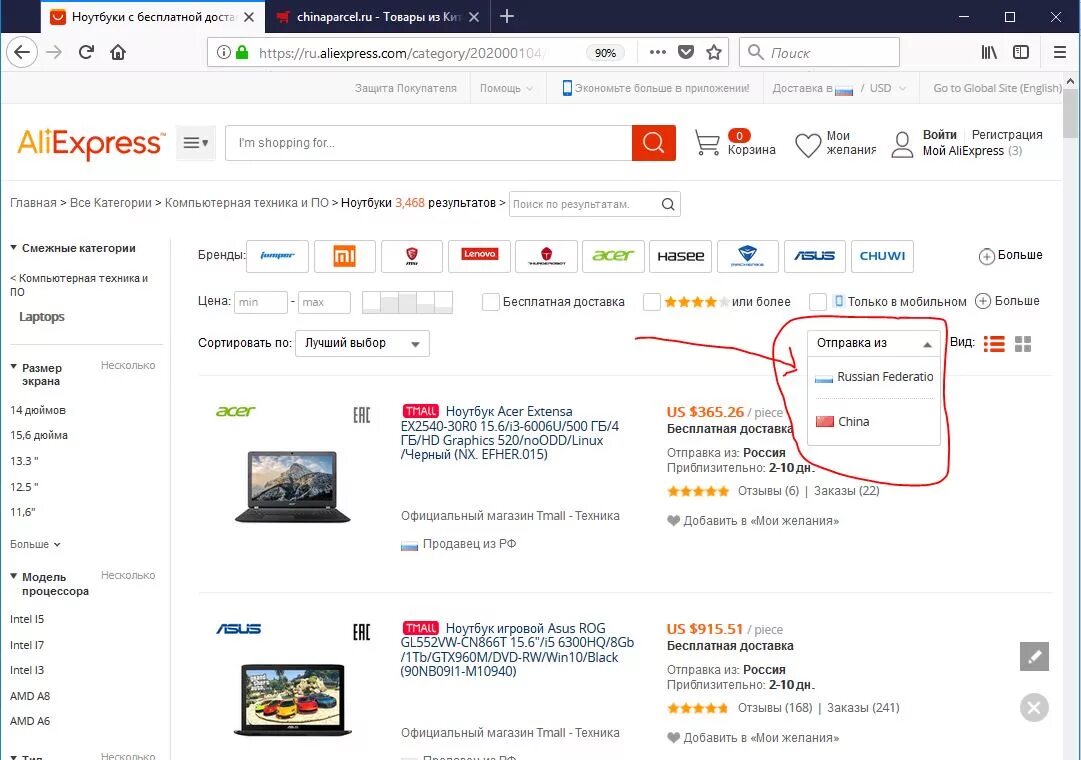Open Acer Extensa laptop thumbnail
The height and width of the screenshot is (760, 1081).
(x=293, y=487)
